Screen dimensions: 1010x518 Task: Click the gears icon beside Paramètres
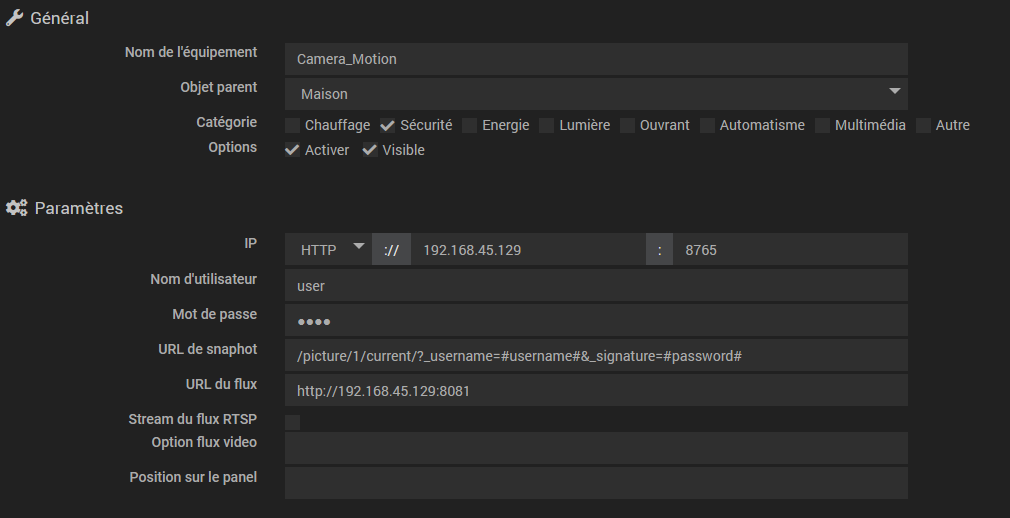(16, 208)
